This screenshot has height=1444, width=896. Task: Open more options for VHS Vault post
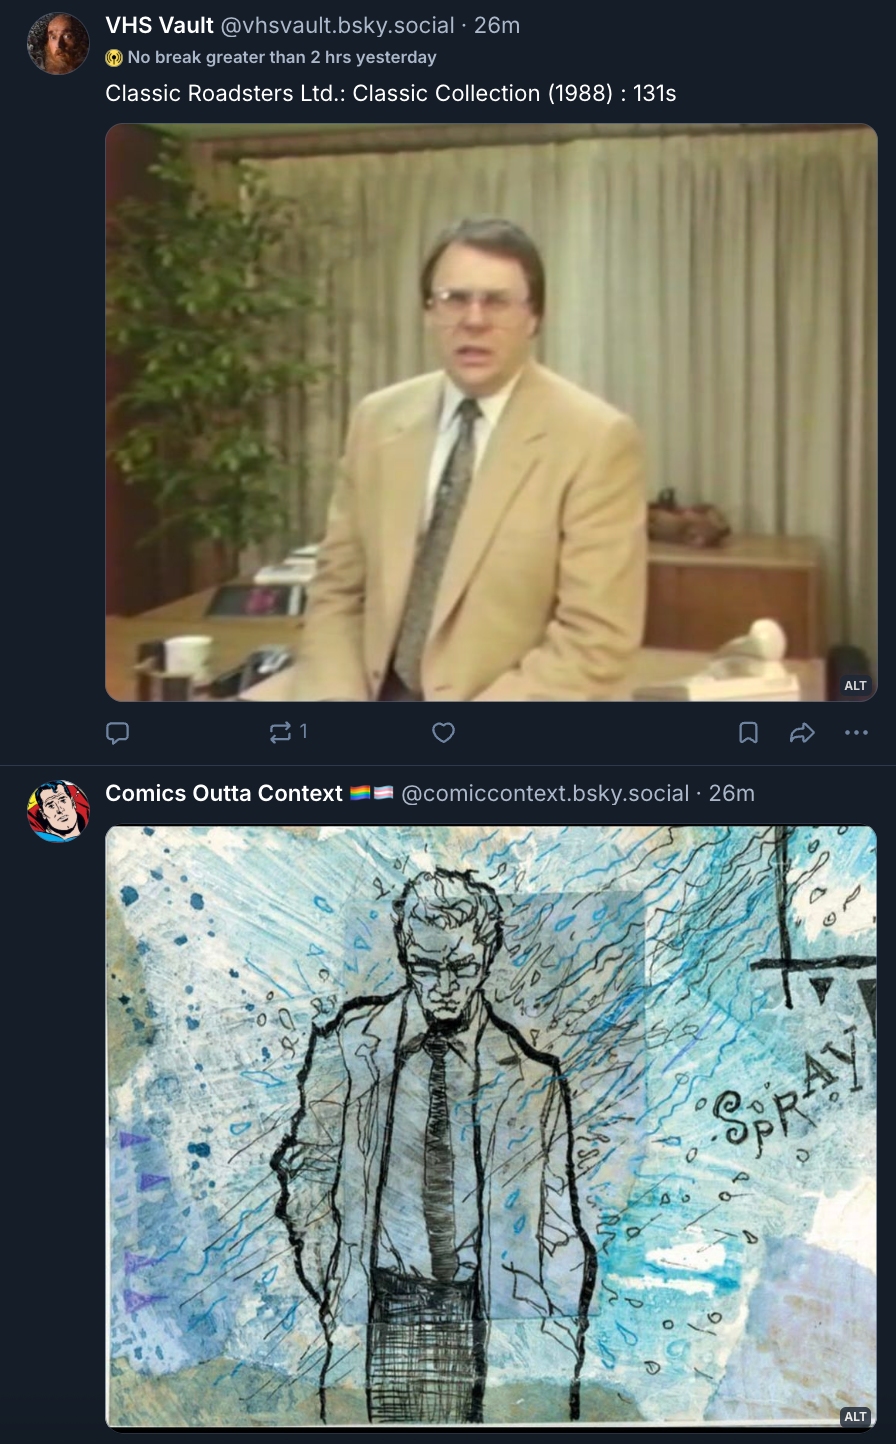(856, 733)
